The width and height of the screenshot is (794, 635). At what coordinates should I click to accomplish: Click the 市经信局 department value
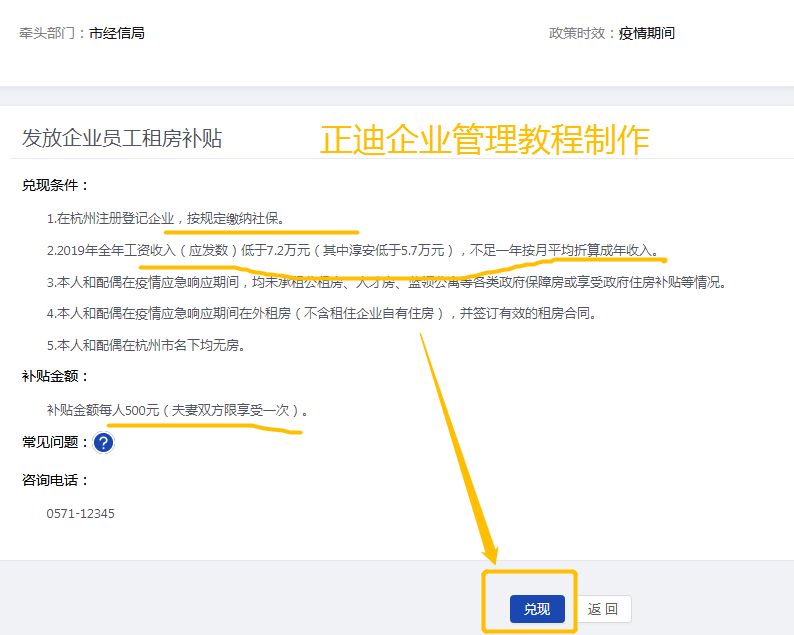[117, 33]
